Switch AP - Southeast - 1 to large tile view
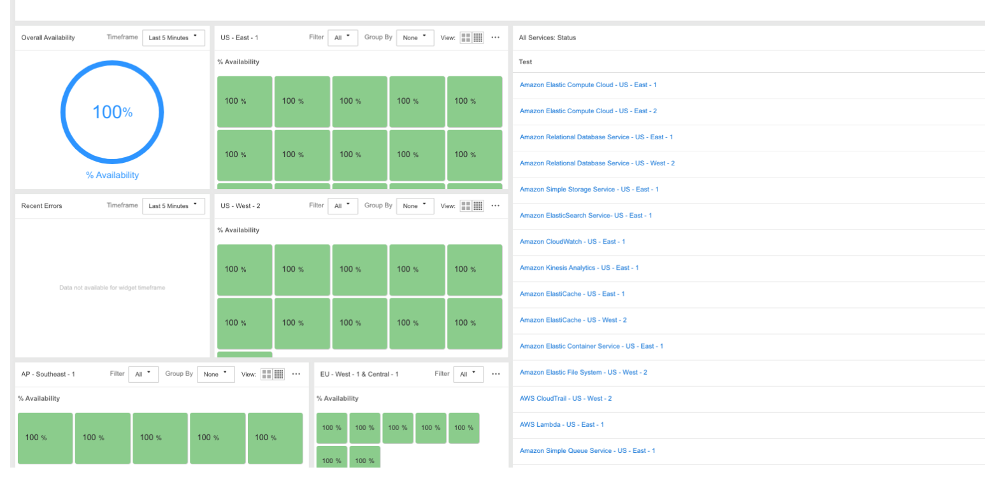 click(x=267, y=374)
